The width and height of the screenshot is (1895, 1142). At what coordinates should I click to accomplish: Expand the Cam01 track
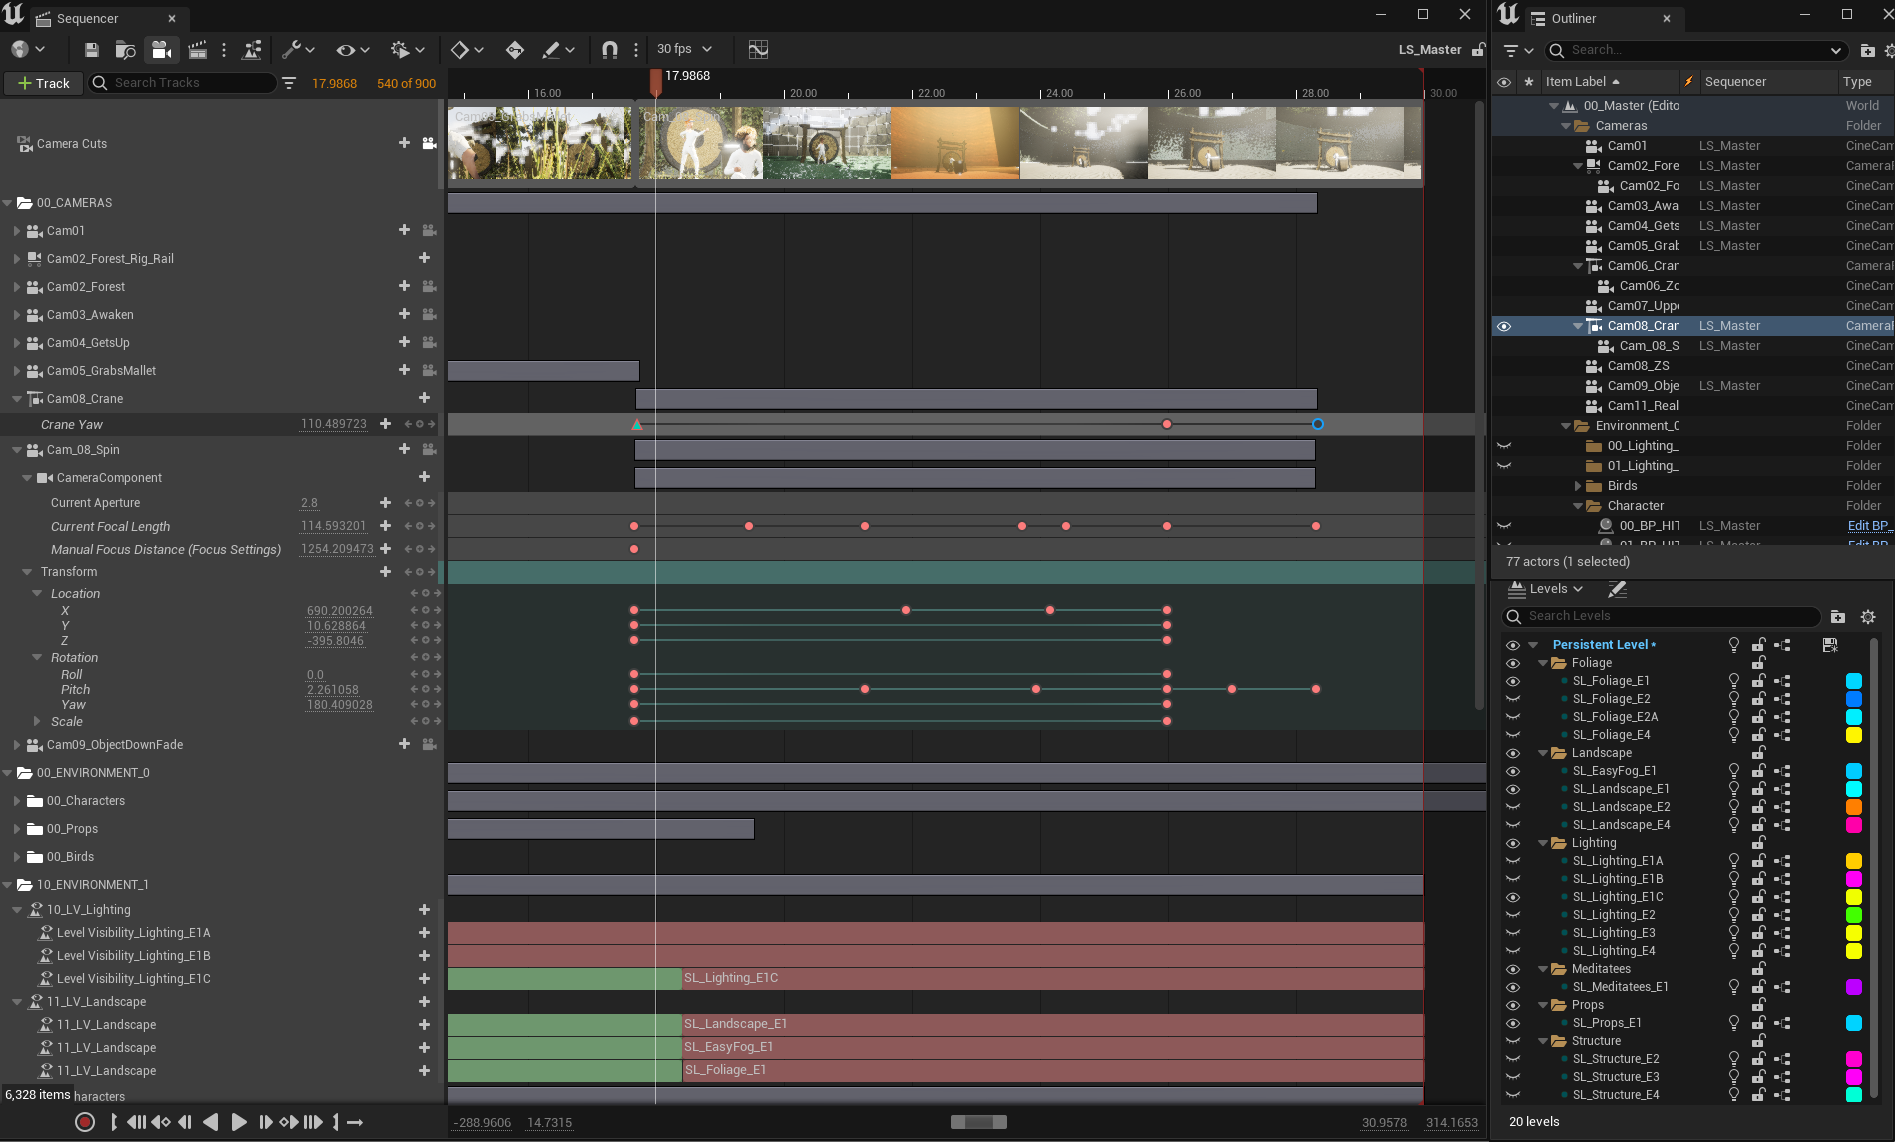17,231
